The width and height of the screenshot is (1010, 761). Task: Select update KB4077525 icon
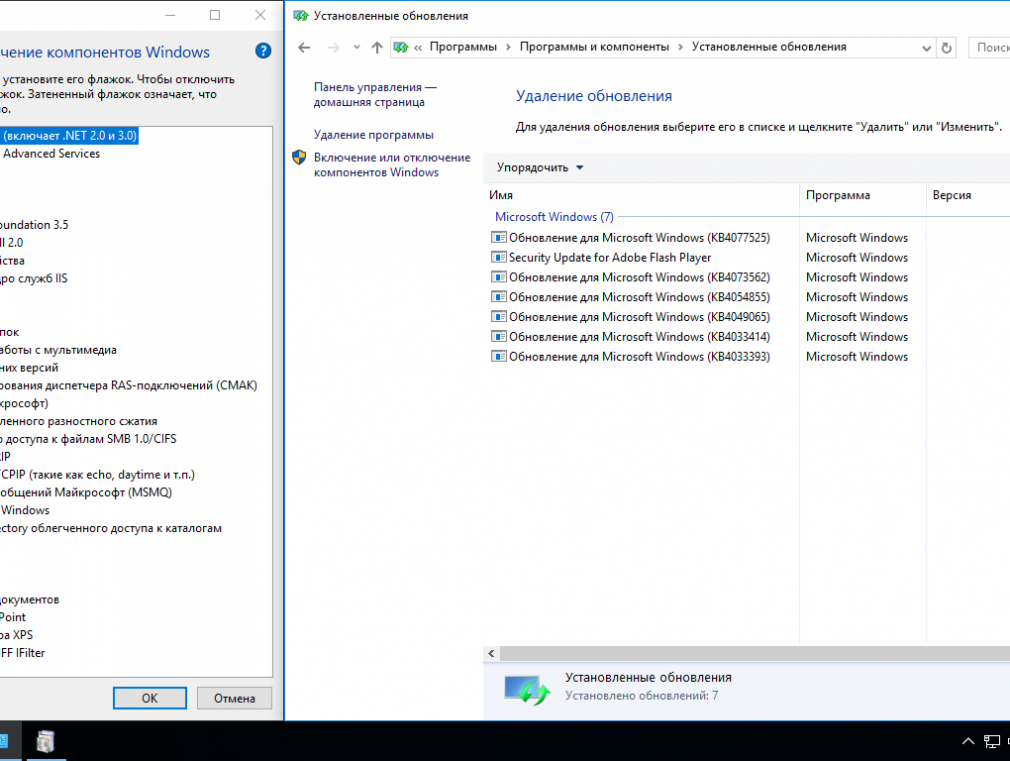click(499, 238)
